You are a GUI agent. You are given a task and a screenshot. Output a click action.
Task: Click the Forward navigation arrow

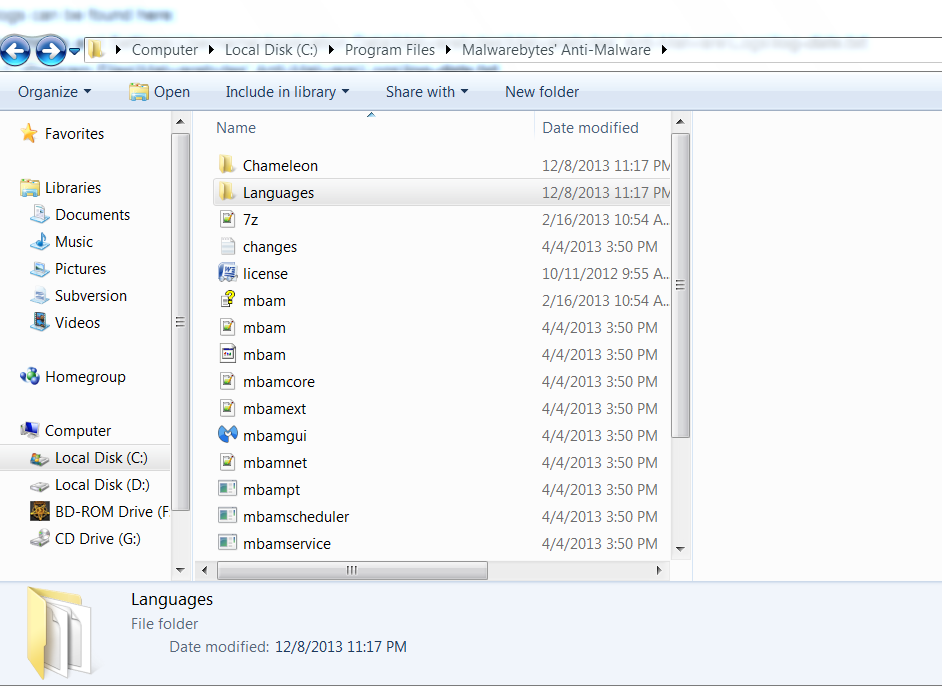50,50
